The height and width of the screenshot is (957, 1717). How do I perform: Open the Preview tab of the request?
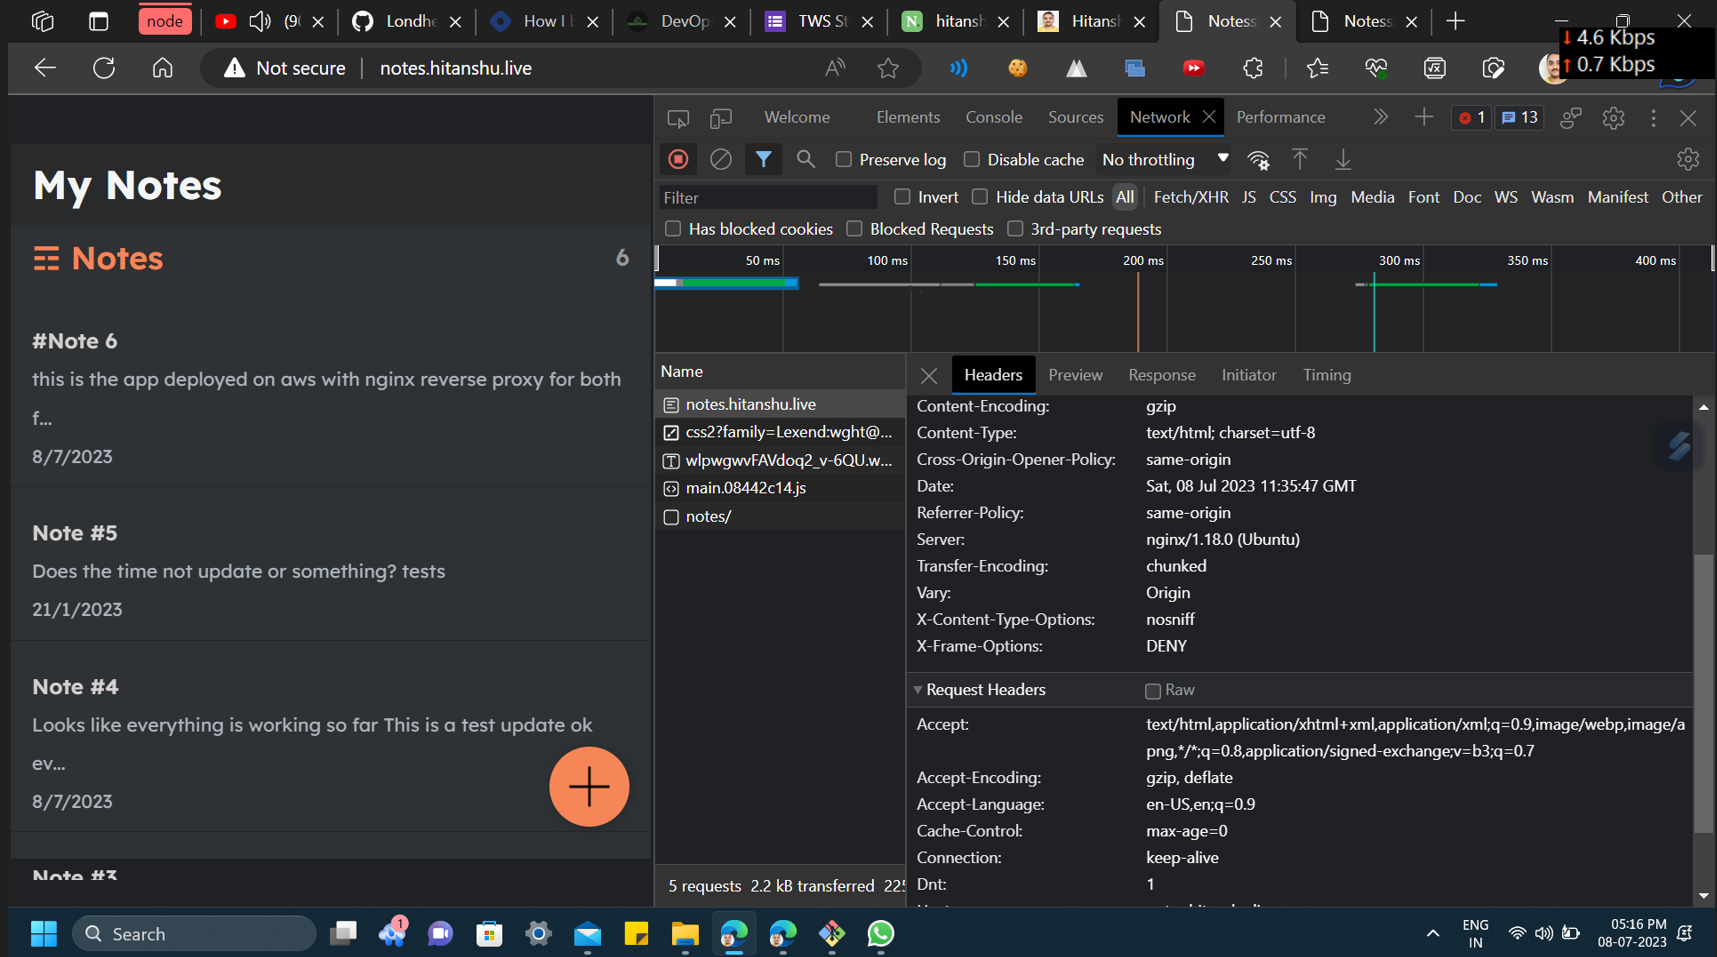tap(1075, 374)
